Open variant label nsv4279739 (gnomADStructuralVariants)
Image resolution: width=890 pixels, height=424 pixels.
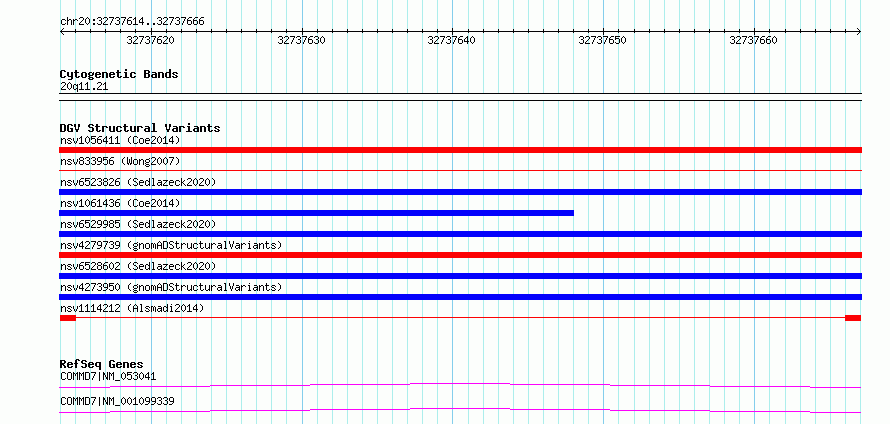click(171, 245)
